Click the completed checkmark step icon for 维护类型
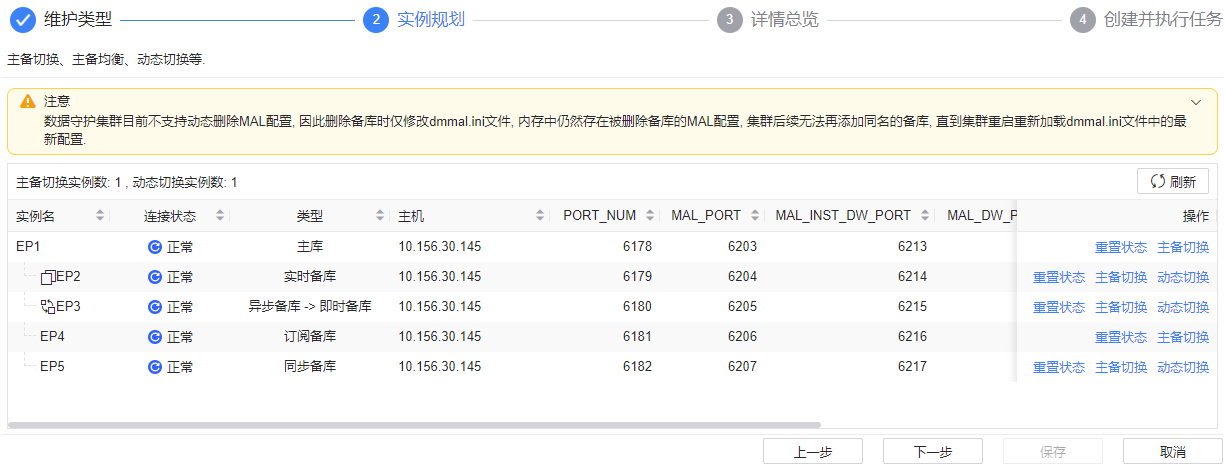Screen dimensions: 1225x466 (x=23, y=20)
